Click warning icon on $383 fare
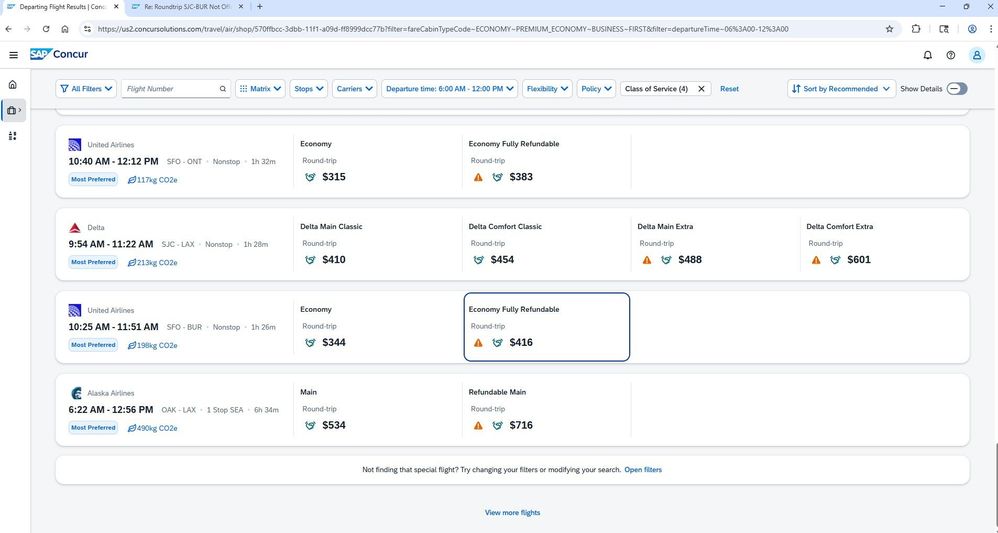 click(x=478, y=177)
